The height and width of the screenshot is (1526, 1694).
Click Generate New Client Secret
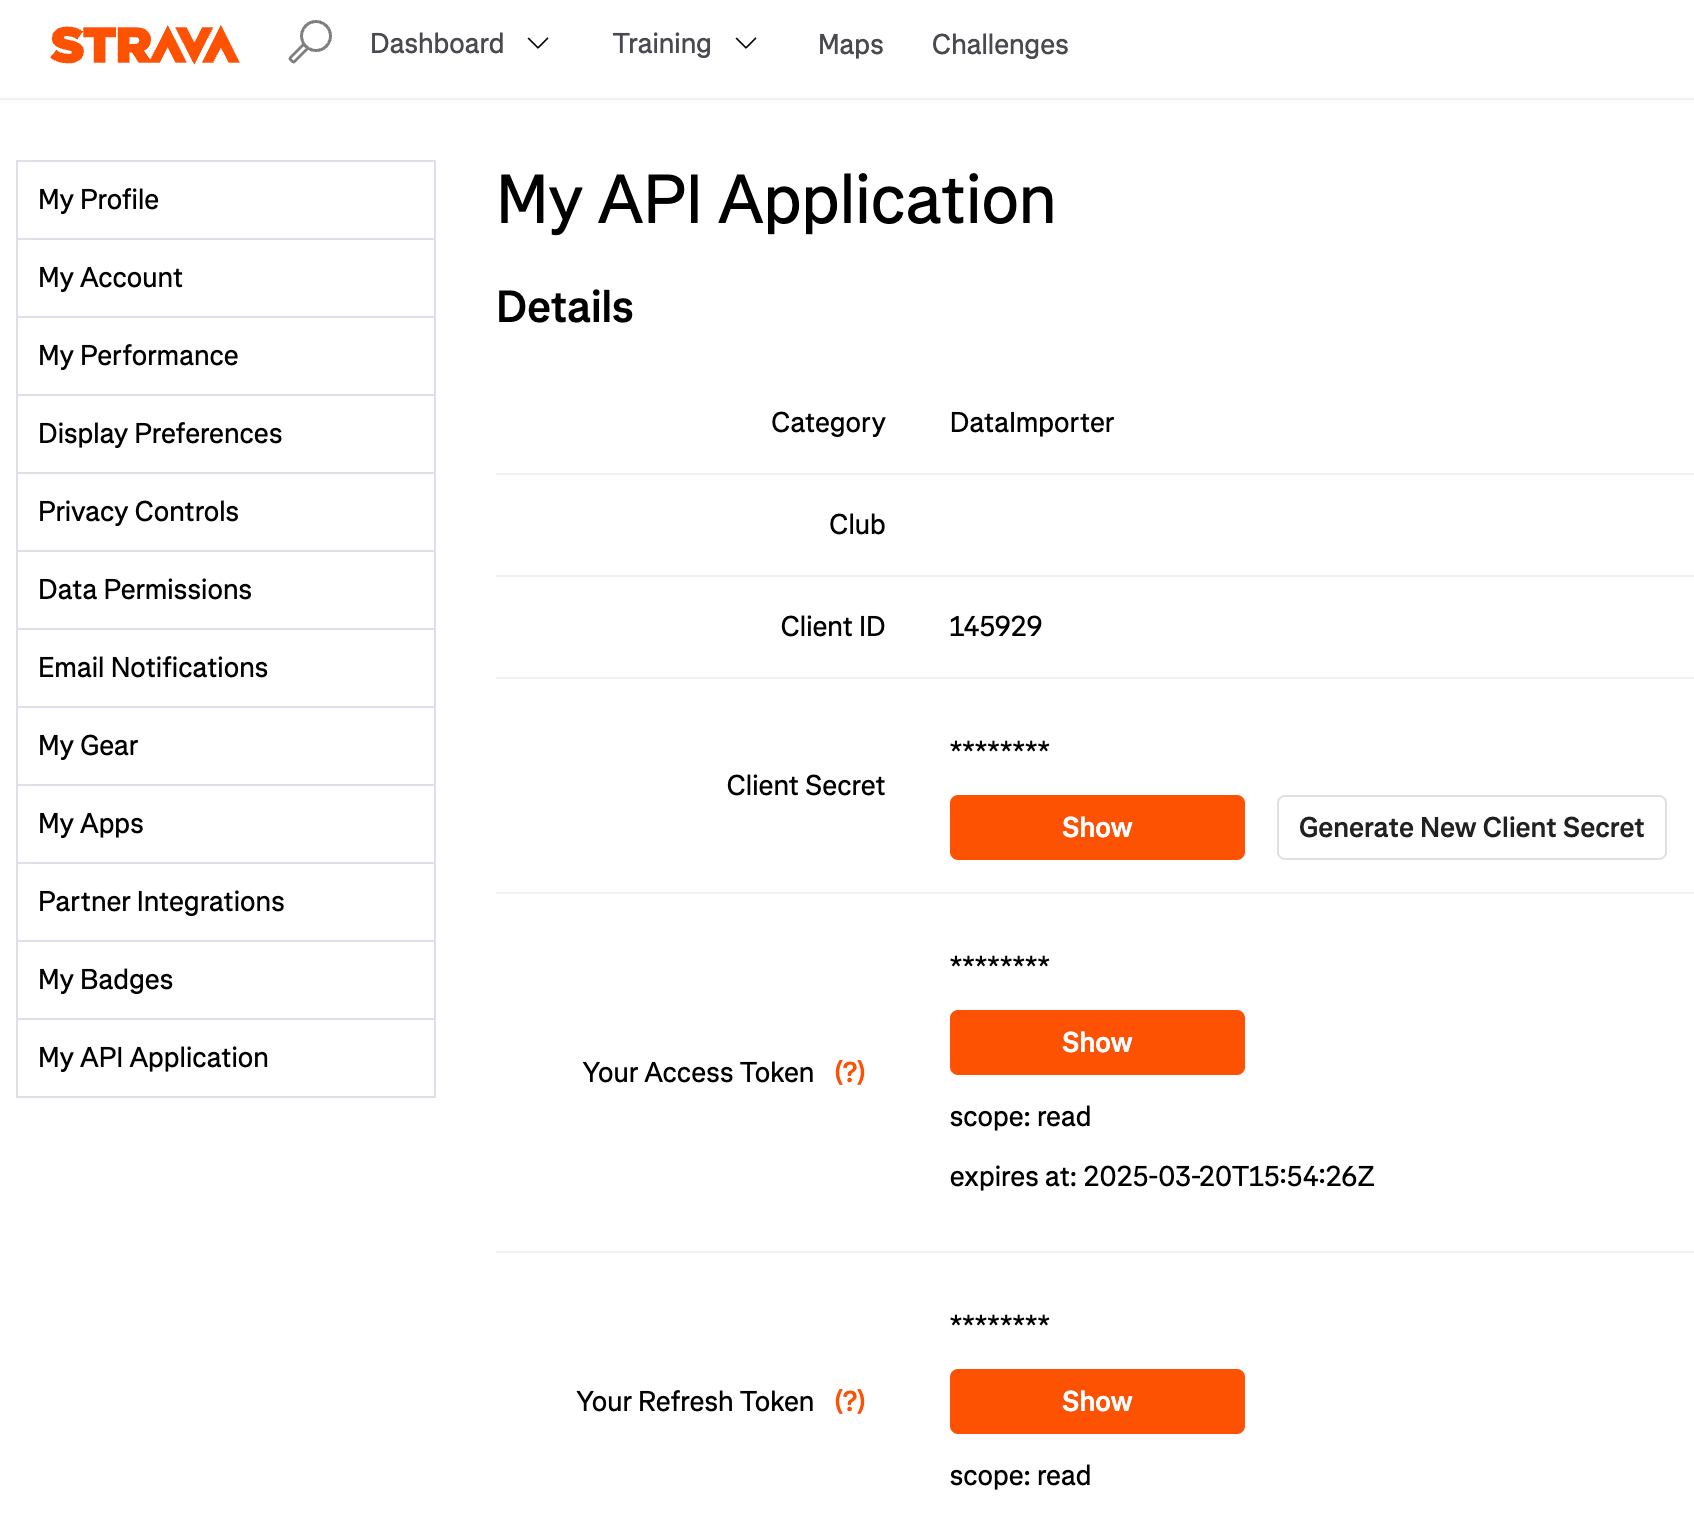pyautogui.click(x=1471, y=827)
